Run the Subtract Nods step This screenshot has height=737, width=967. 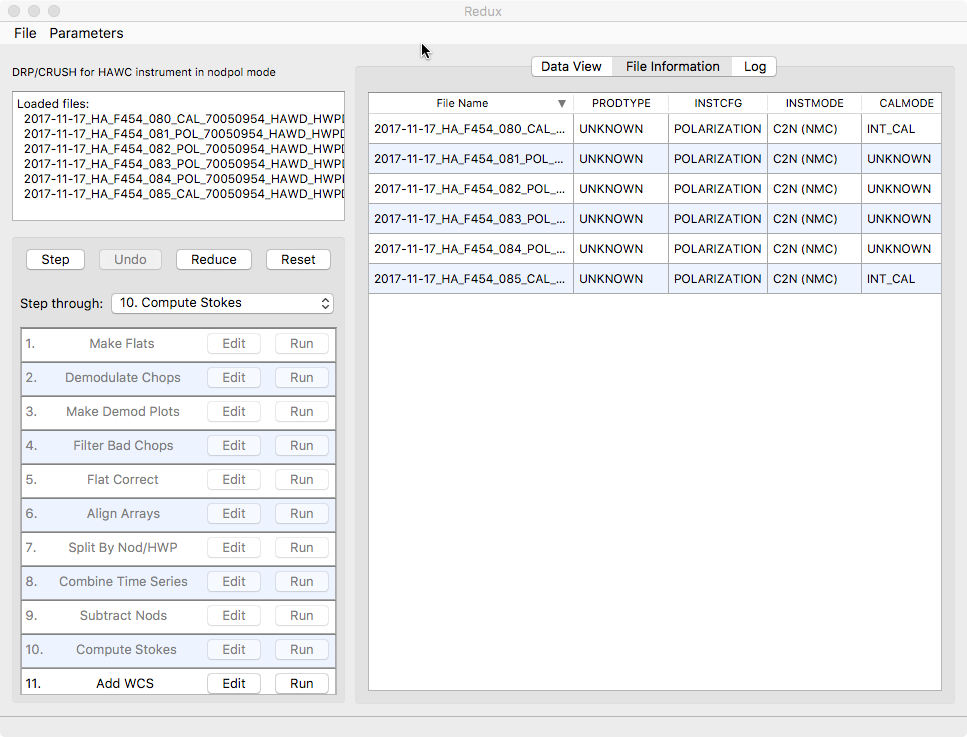pos(302,616)
